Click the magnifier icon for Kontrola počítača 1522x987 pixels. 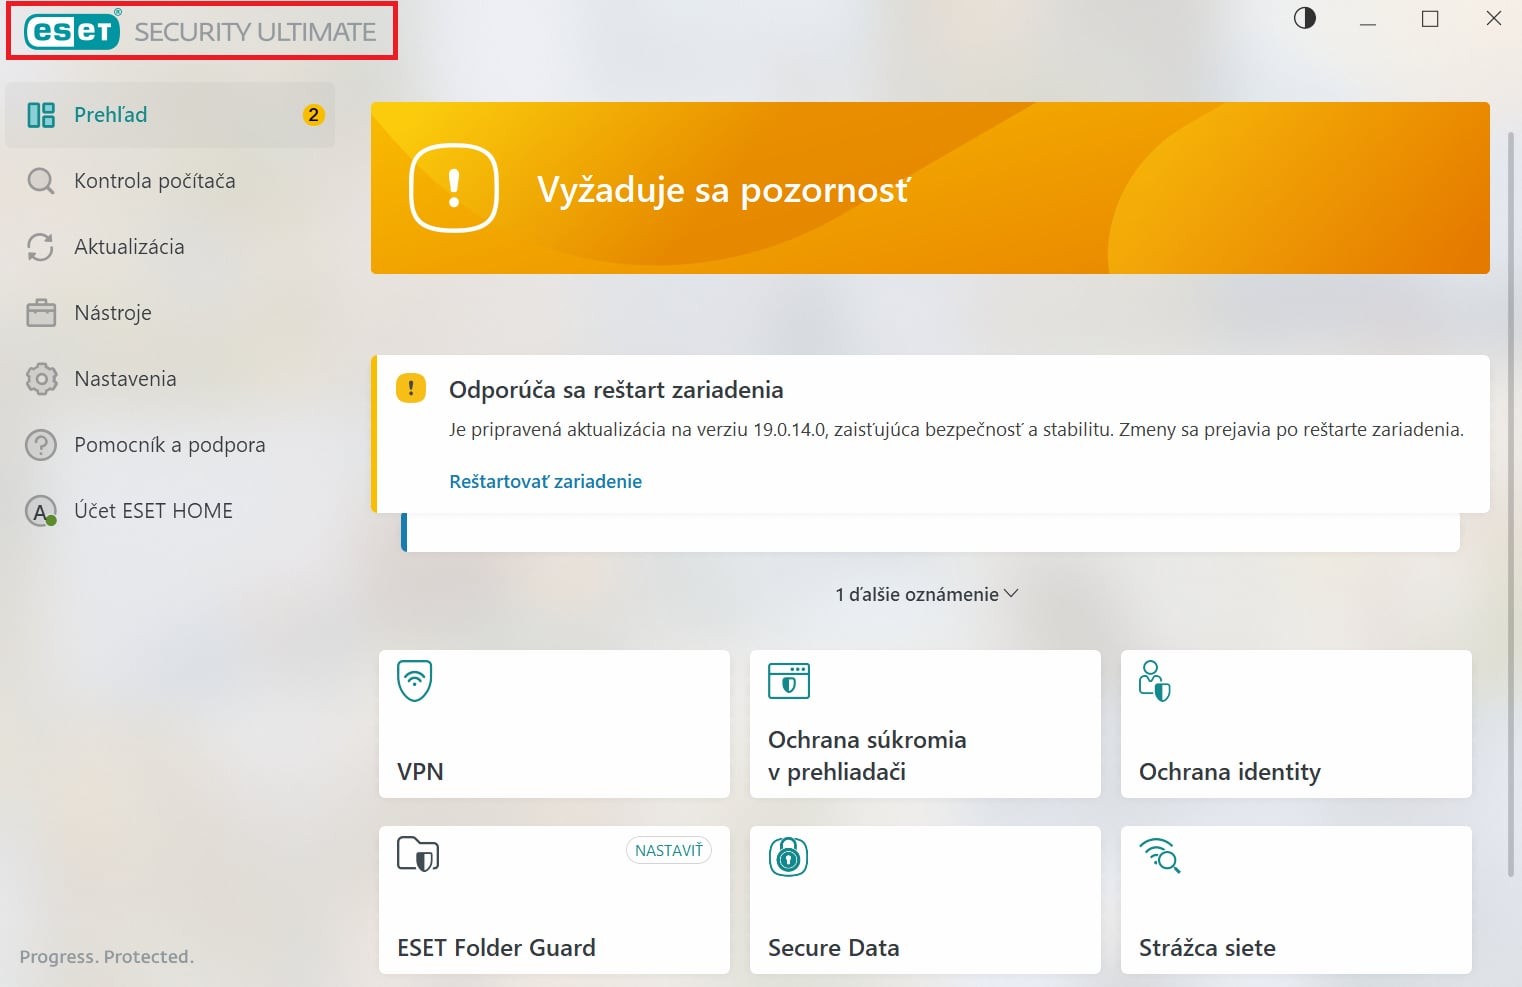(41, 181)
